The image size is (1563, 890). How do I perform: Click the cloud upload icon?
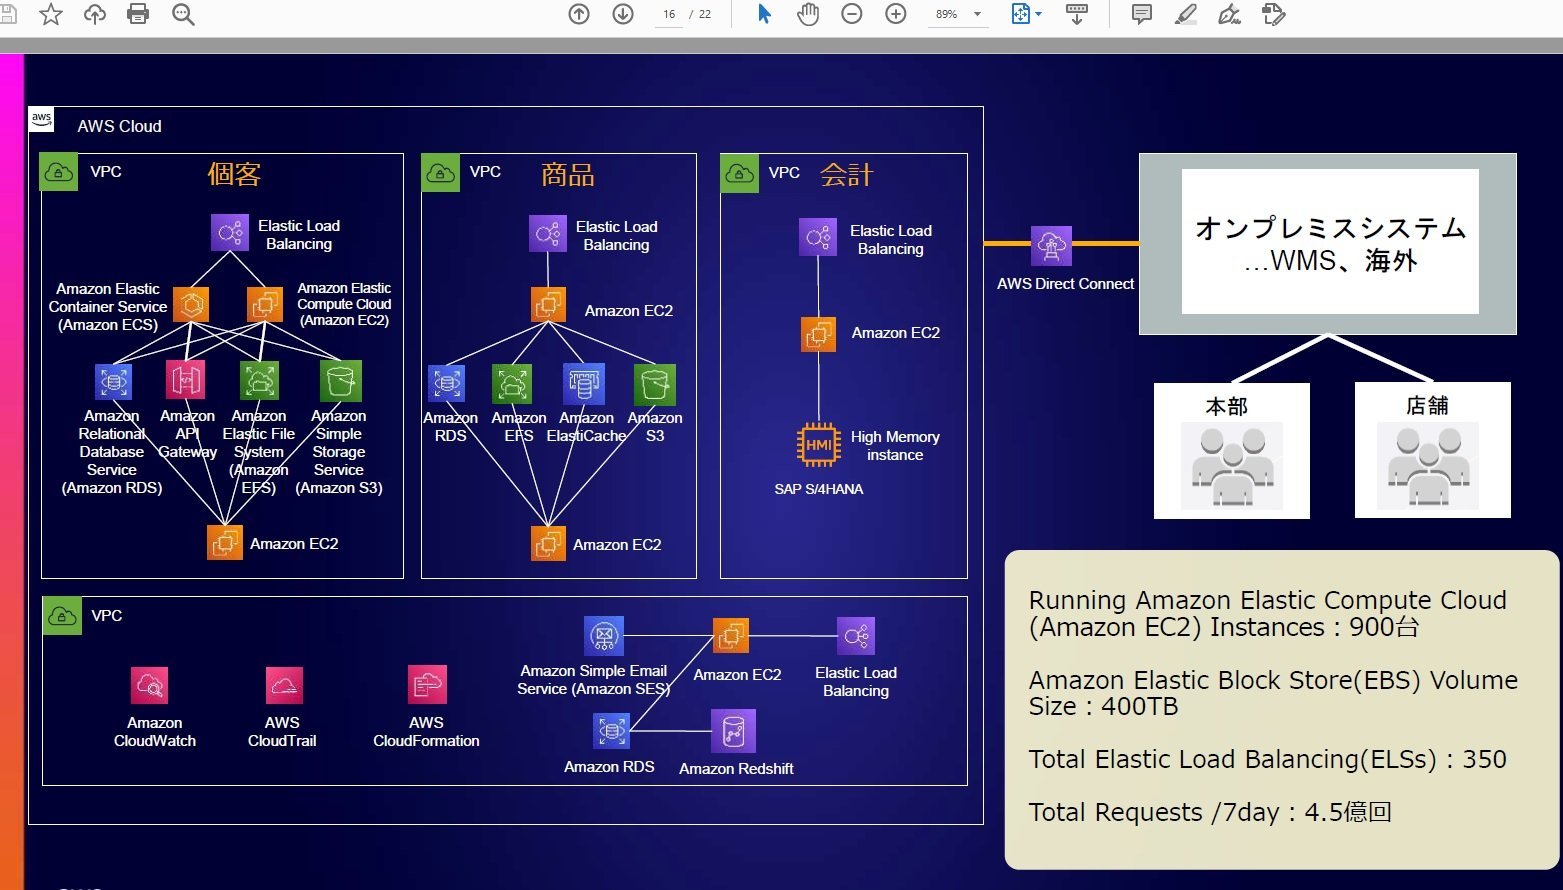95,14
